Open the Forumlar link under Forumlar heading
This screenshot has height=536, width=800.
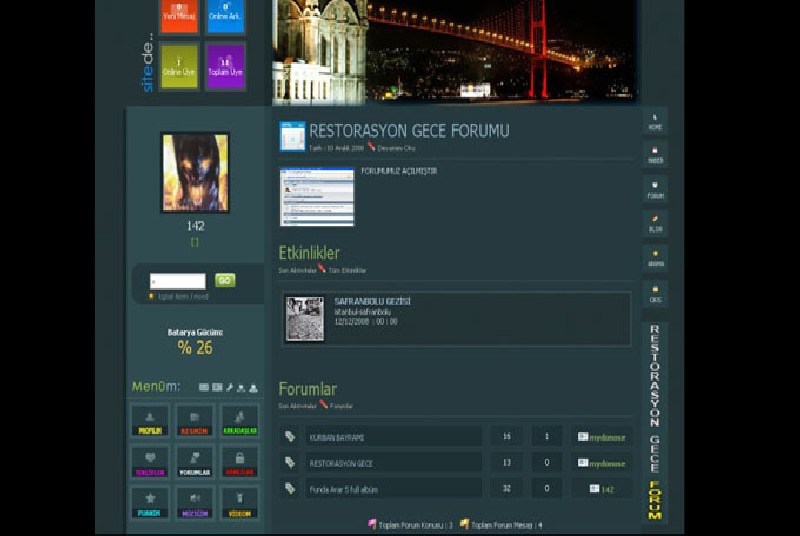[341, 406]
